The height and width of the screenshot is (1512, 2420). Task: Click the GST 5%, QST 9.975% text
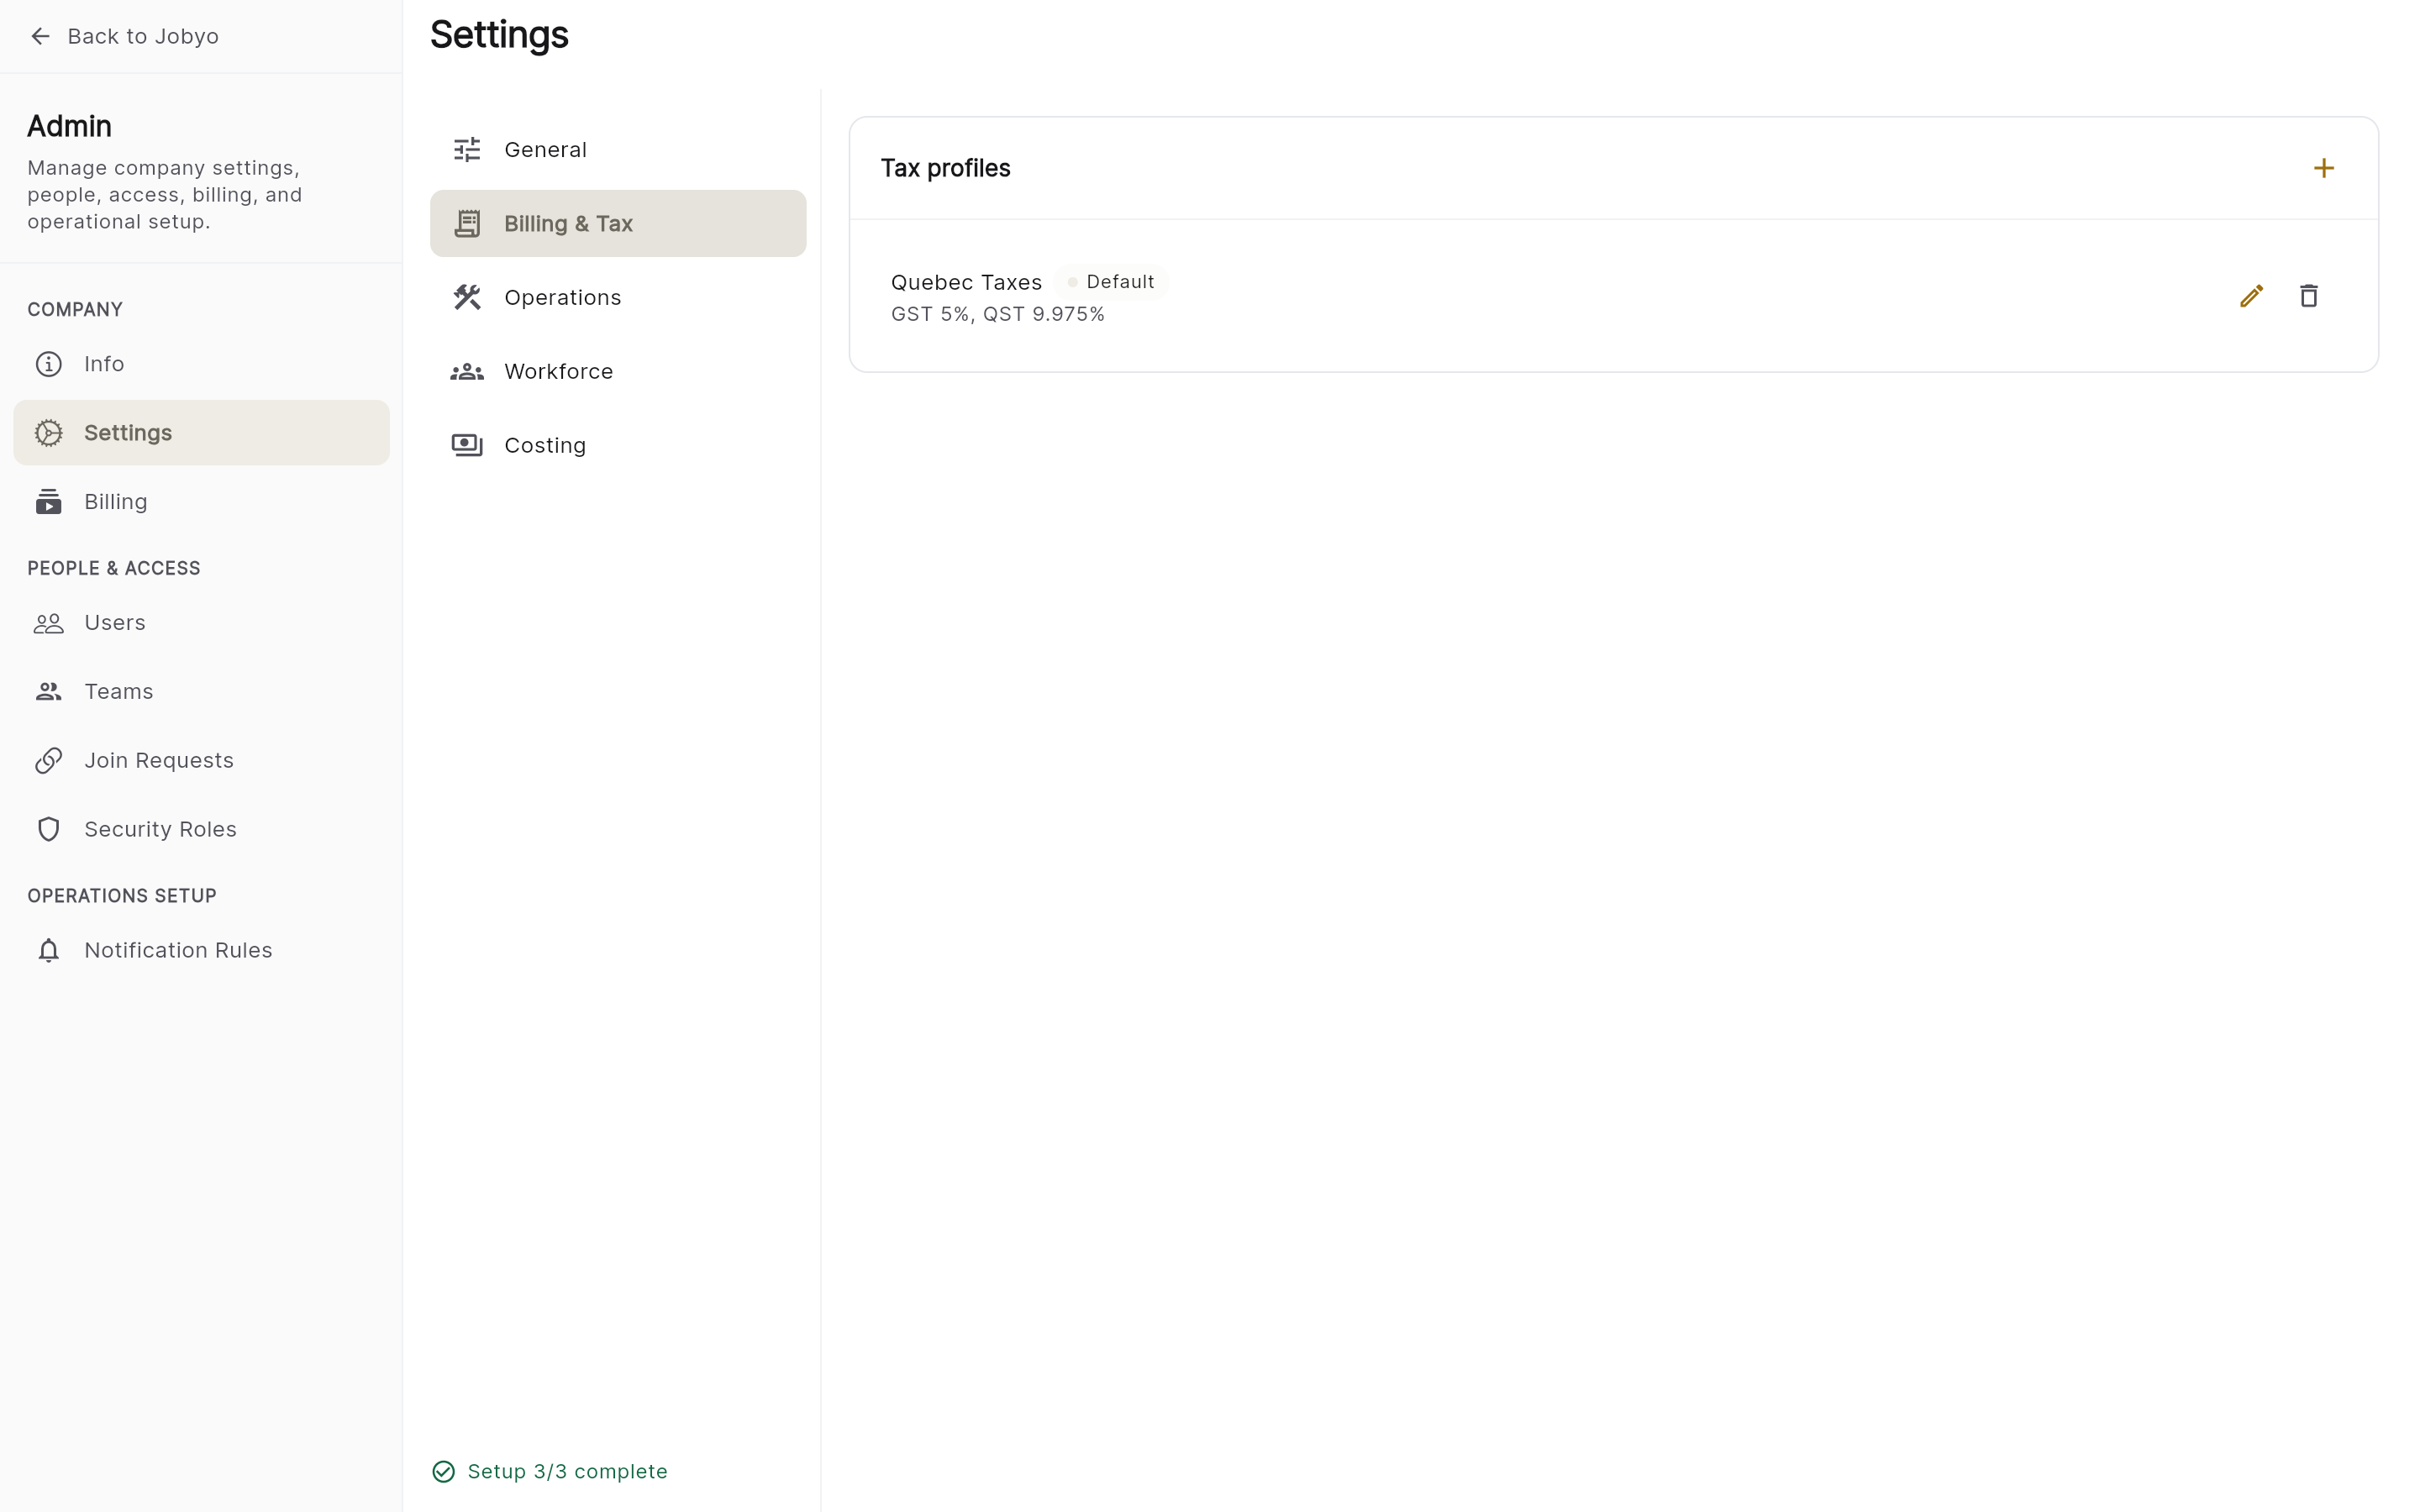998,314
